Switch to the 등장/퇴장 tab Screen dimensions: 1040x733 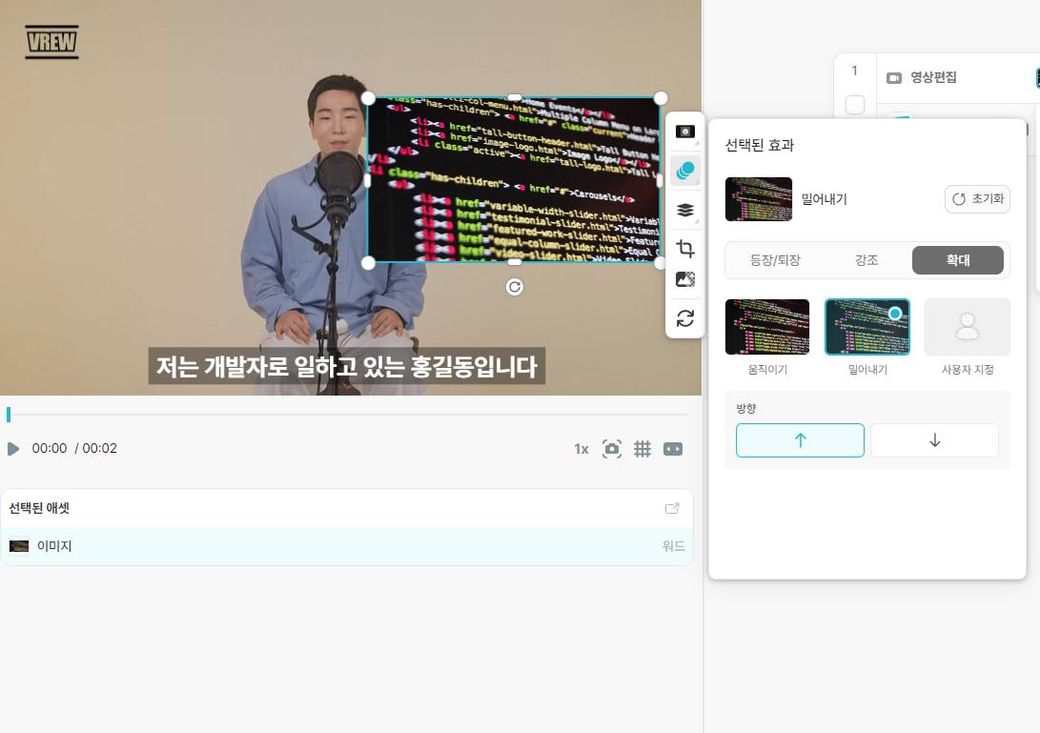(774, 260)
